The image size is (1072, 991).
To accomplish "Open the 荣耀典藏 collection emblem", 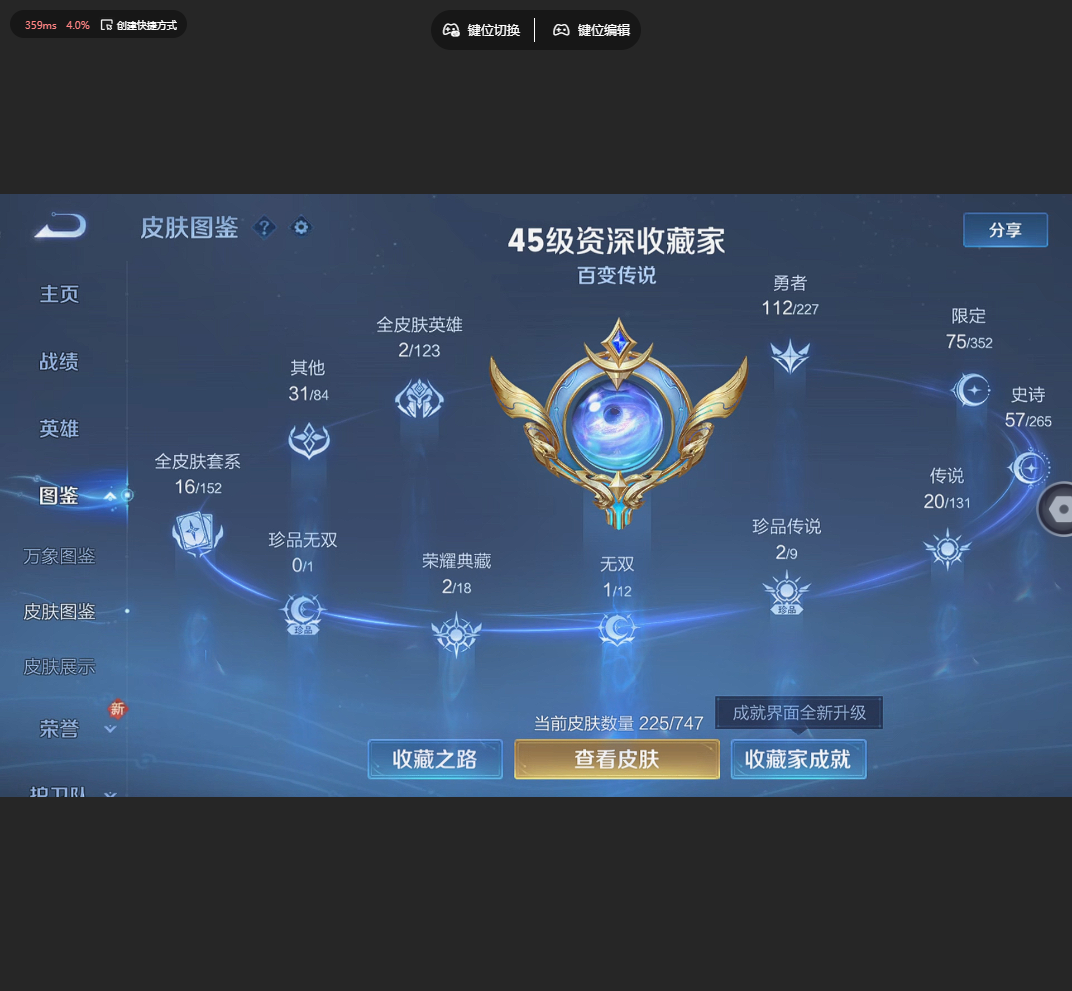I will pos(457,634).
